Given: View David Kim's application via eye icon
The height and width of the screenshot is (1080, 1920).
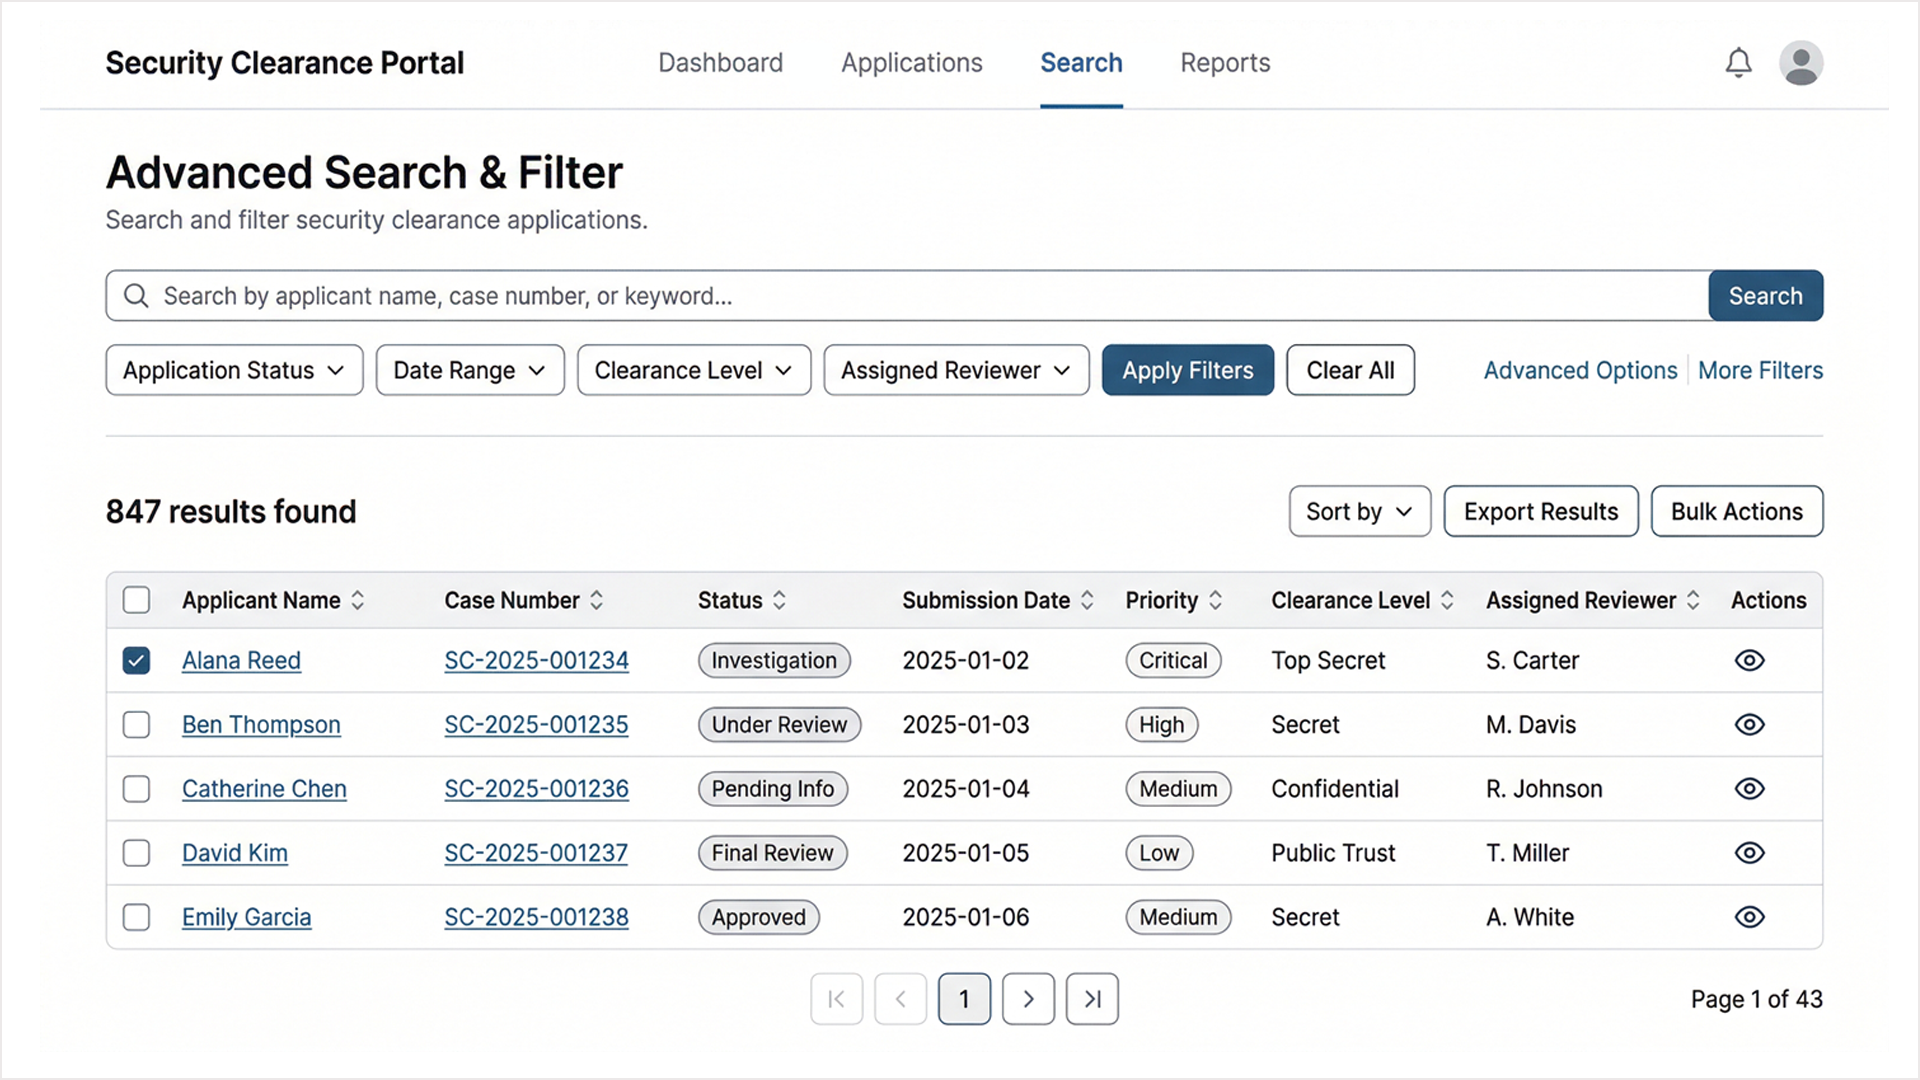Looking at the screenshot, I should tap(1749, 853).
